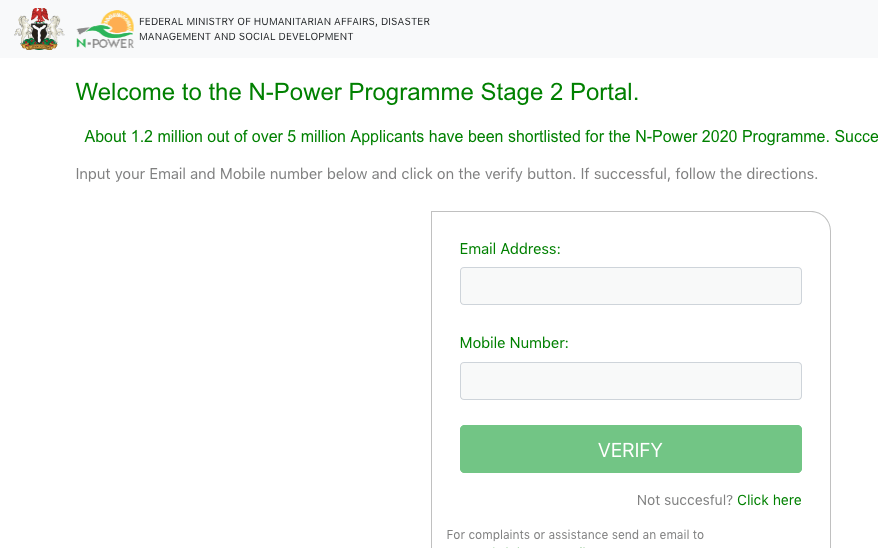878x548 pixels.
Task: Click the 'Mobile Number:' label
Action: (x=514, y=343)
